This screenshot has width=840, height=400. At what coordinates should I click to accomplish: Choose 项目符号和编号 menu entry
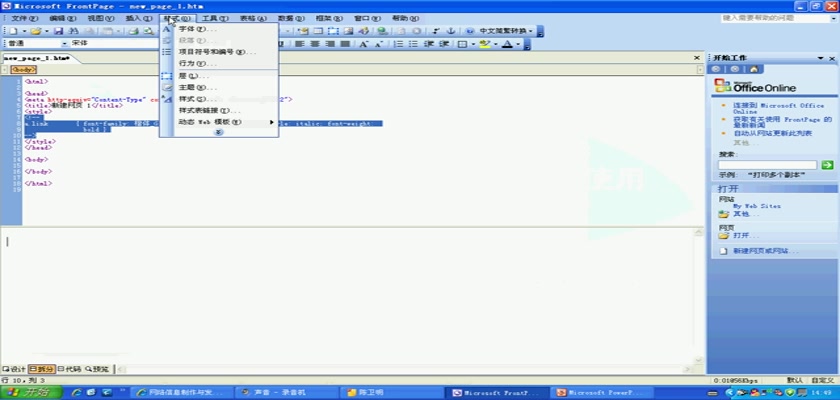(x=217, y=52)
